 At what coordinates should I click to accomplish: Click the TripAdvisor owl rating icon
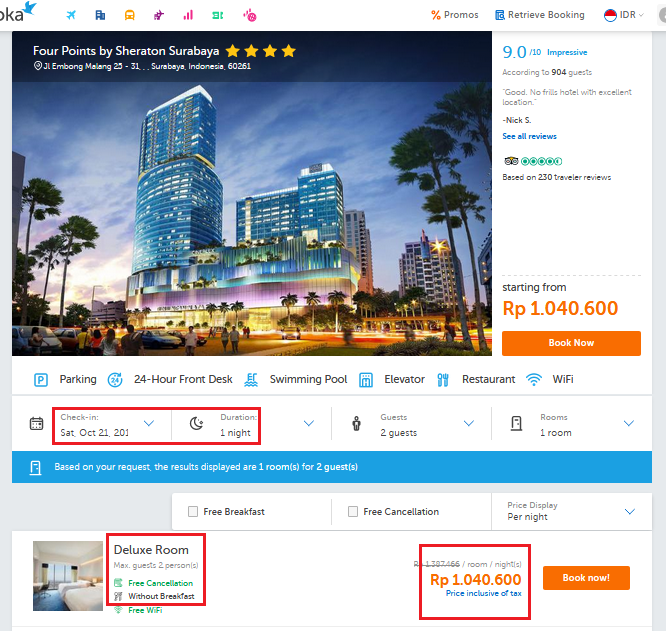pos(511,161)
